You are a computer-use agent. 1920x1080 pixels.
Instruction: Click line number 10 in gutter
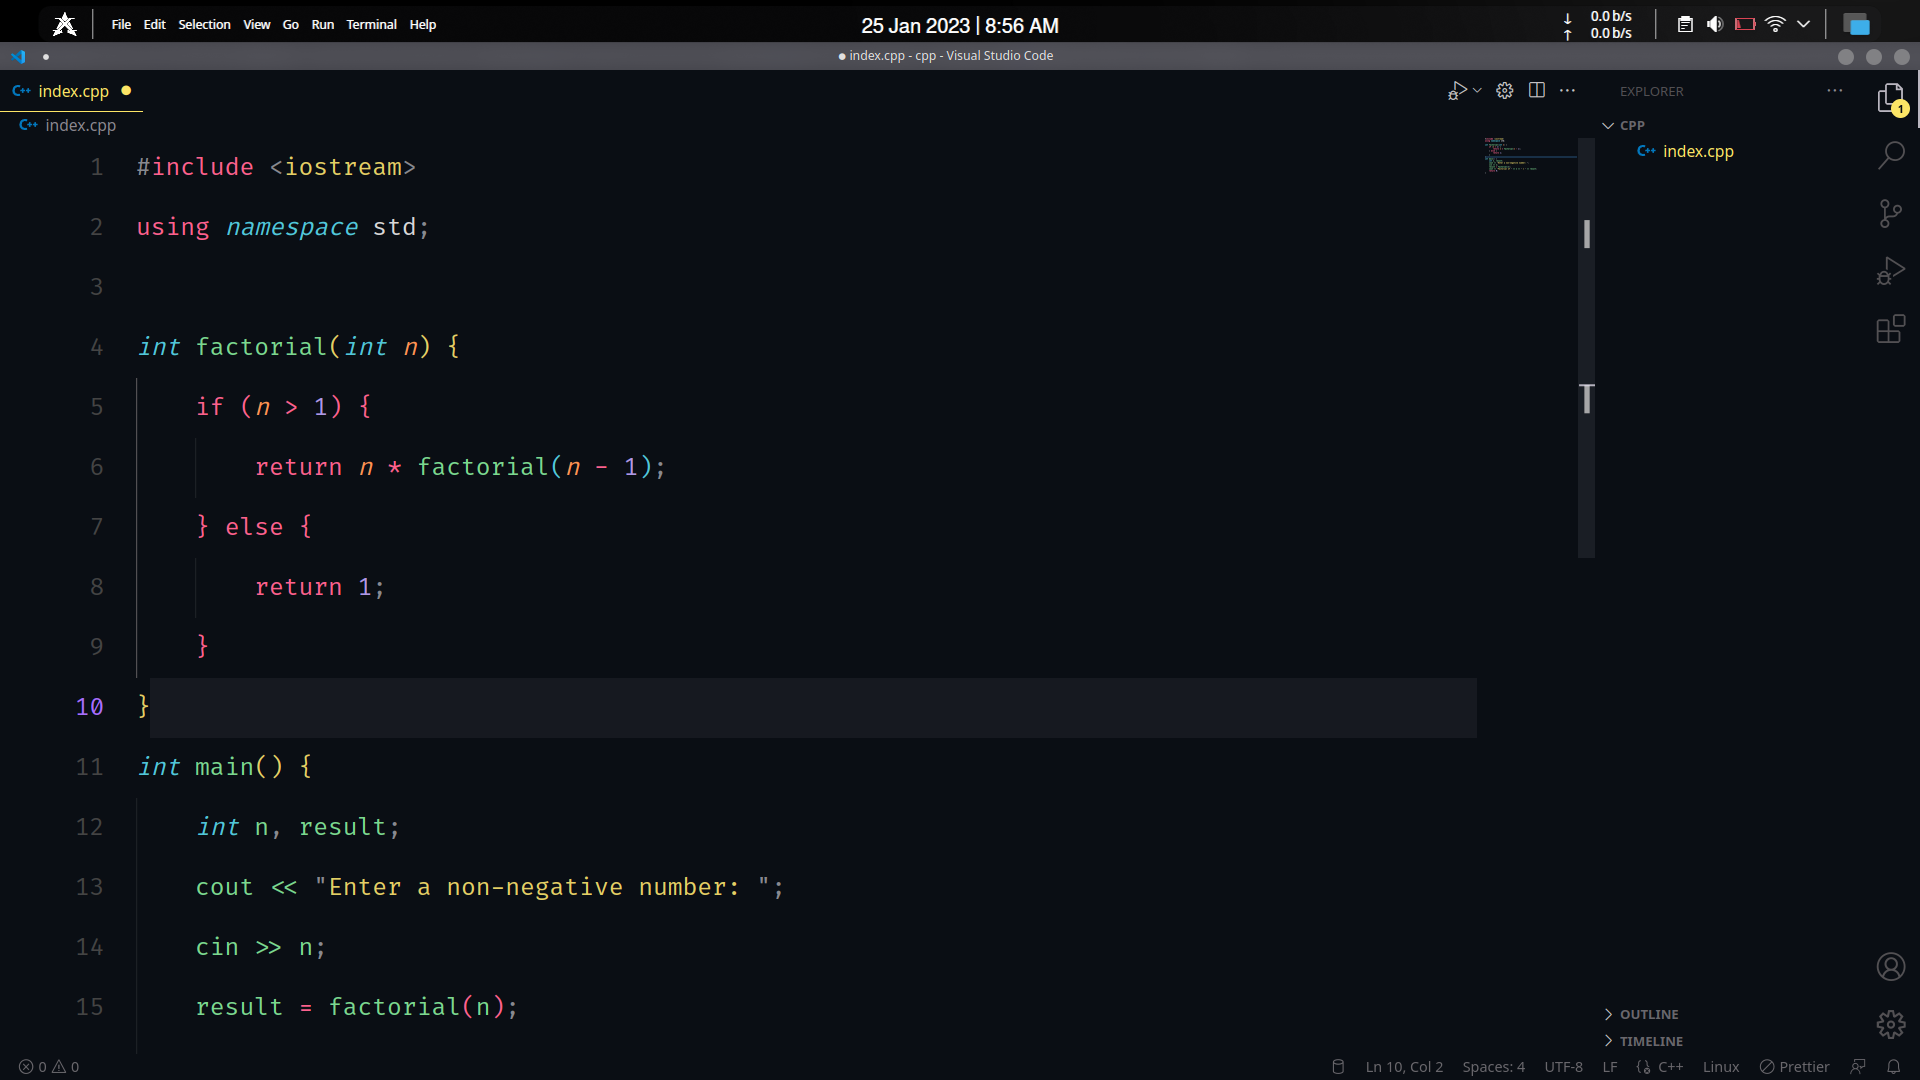point(89,707)
